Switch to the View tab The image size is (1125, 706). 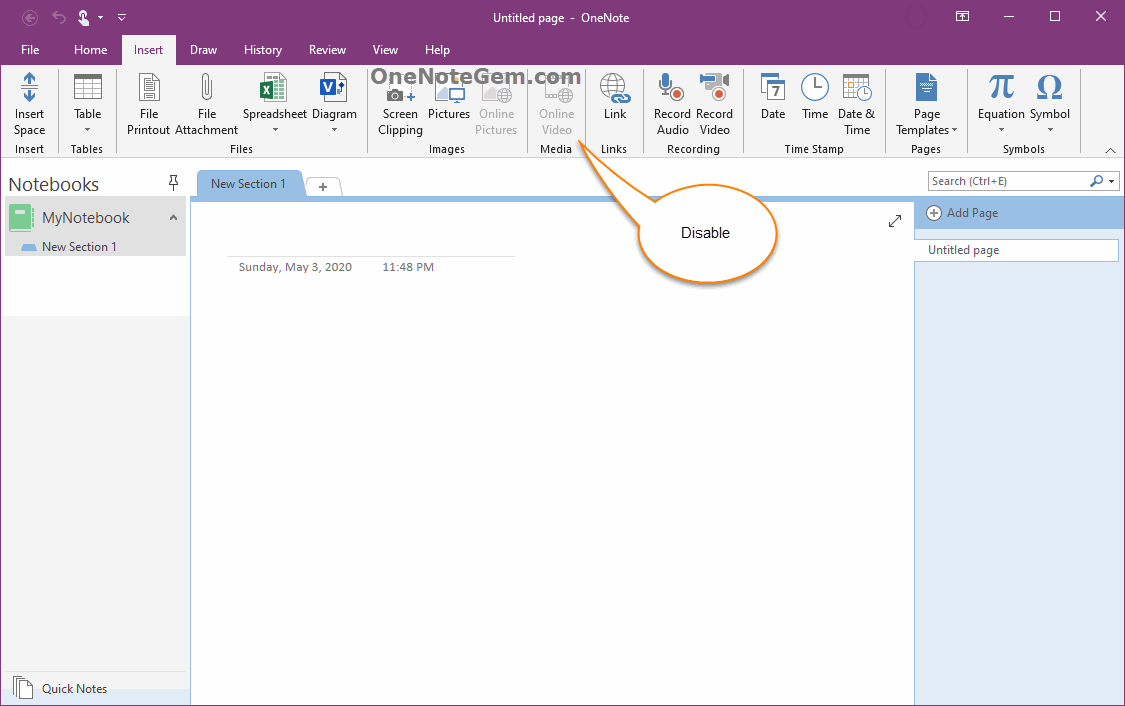coord(385,50)
